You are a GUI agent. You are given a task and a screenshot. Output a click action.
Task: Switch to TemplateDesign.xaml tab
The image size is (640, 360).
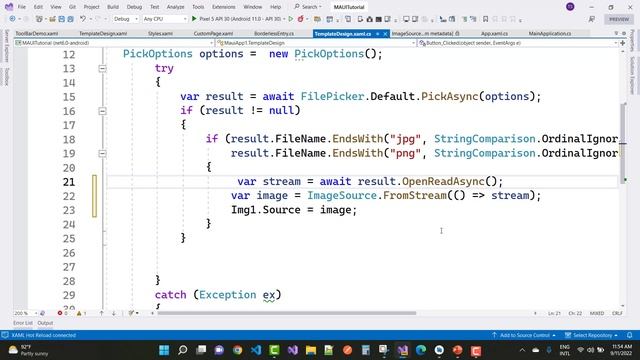coord(103,33)
